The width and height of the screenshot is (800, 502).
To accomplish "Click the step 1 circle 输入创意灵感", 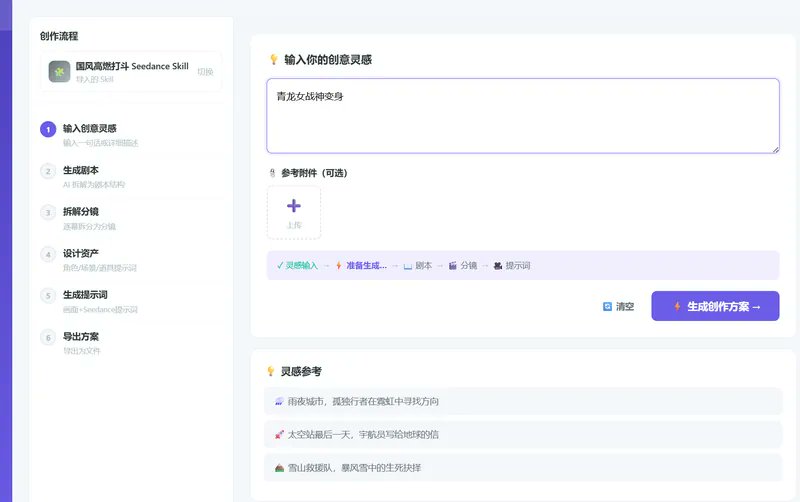I will [48, 130].
